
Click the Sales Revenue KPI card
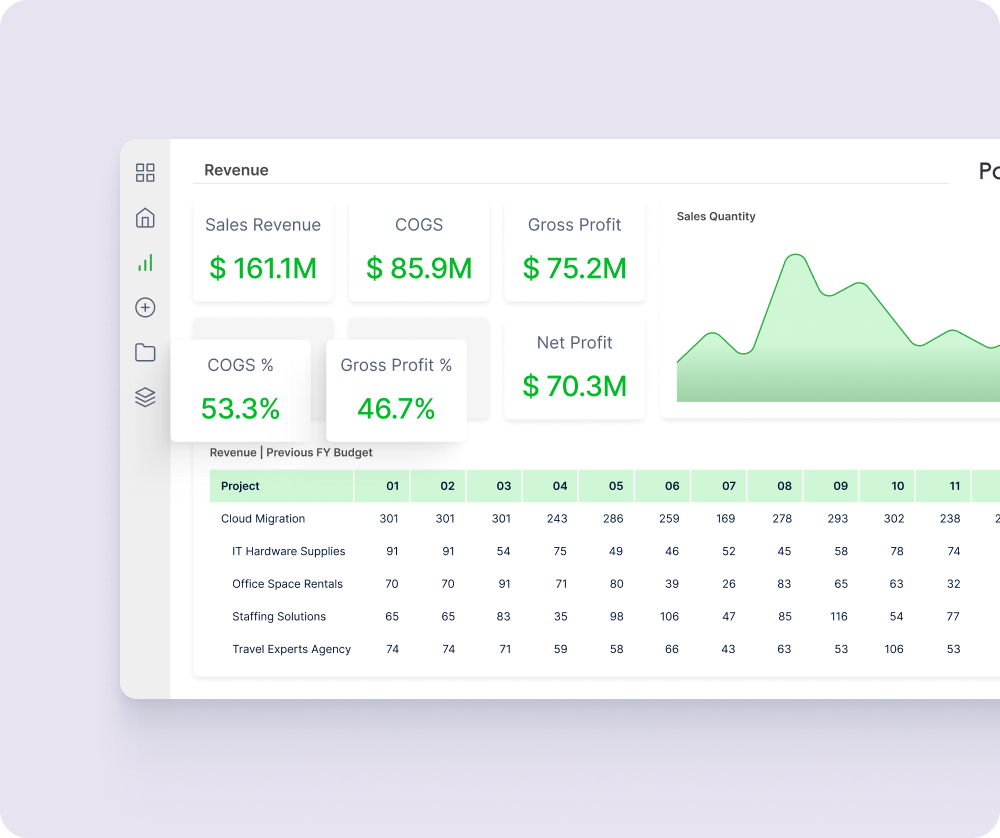point(263,249)
